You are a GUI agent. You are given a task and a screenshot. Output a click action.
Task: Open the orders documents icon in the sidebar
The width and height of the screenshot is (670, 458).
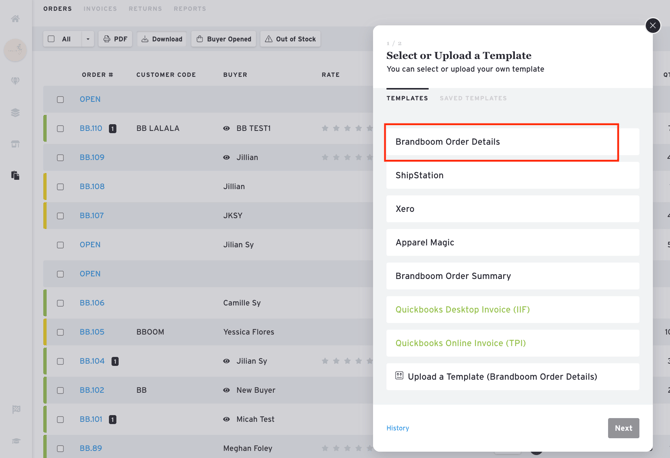(15, 175)
